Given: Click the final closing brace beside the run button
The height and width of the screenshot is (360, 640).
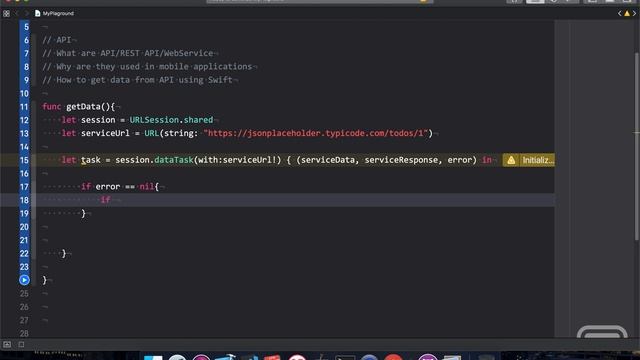Looking at the screenshot, I should tap(44, 280).
